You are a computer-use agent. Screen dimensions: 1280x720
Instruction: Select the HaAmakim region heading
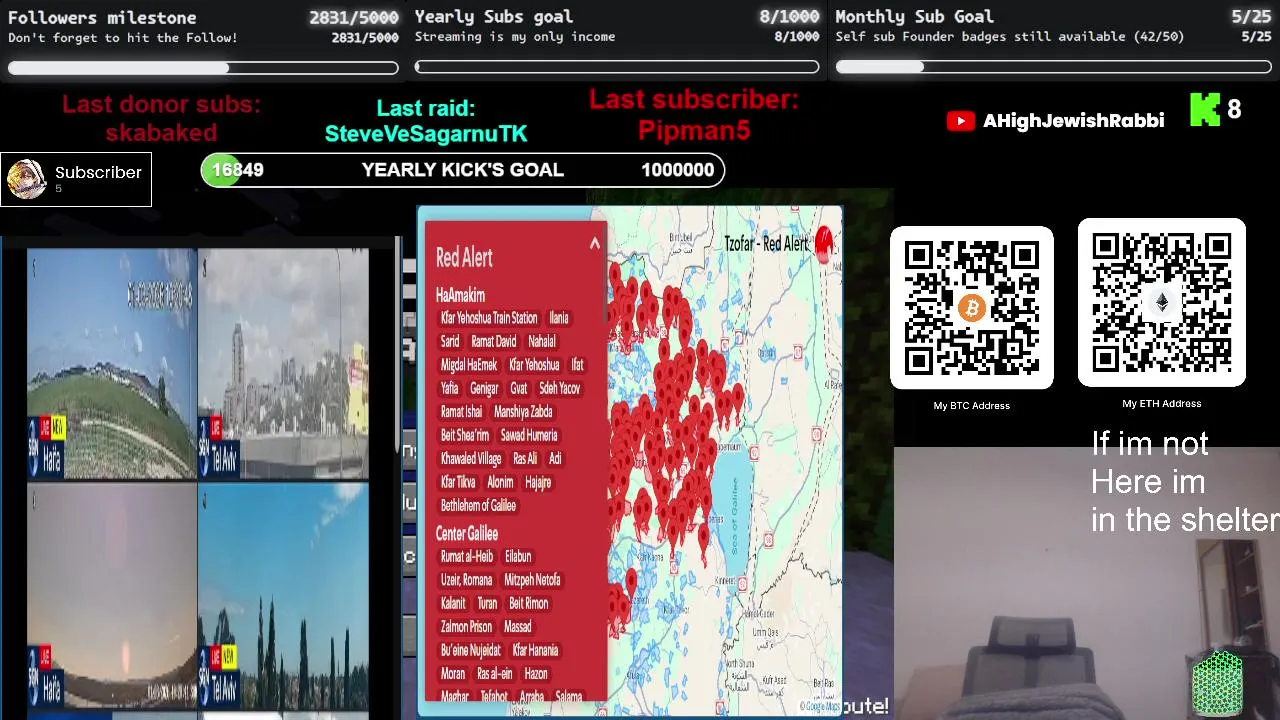click(460, 295)
